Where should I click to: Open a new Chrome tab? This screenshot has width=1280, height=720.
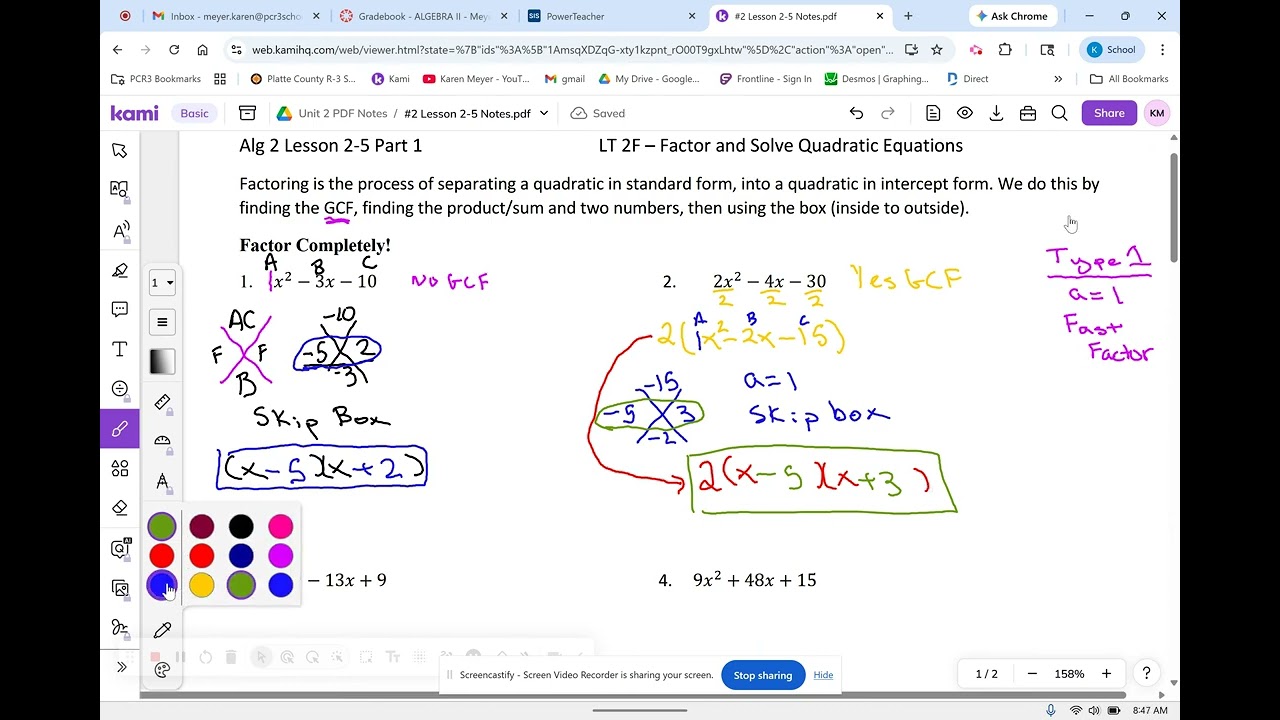click(908, 16)
